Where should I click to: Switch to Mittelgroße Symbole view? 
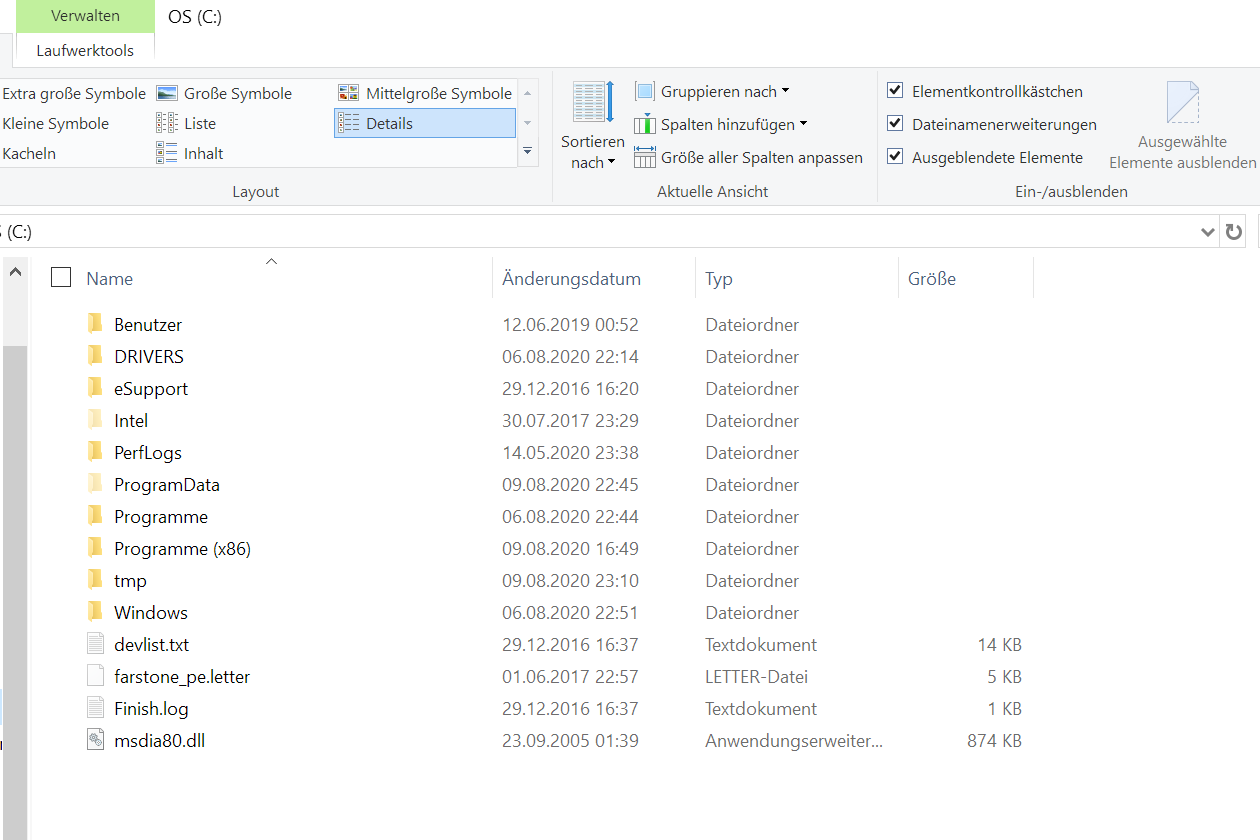coord(425,93)
